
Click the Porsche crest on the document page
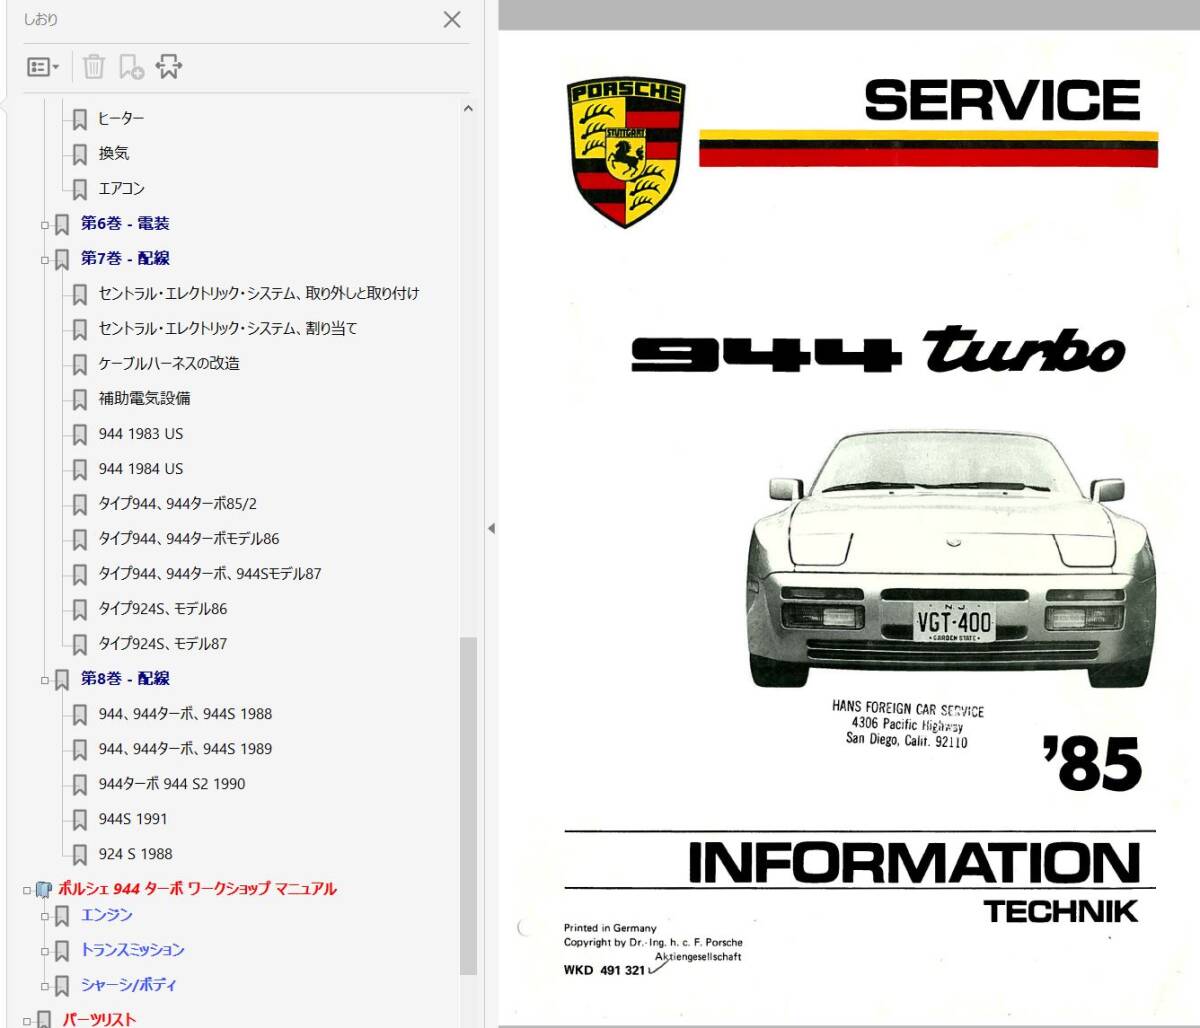point(626,152)
